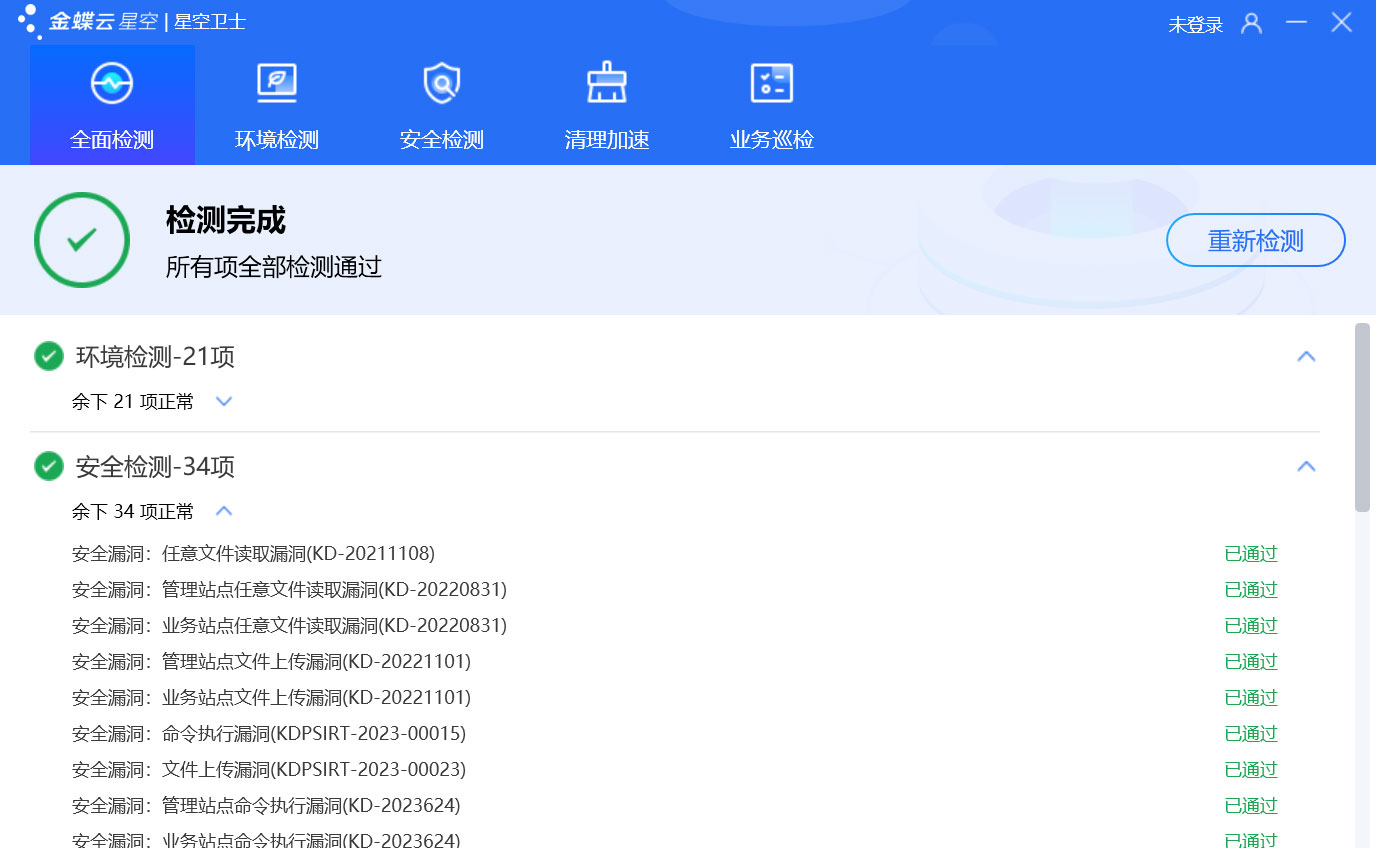Image resolution: width=1376 pixels, height=848 pixels.
Task: Collapse the 余下 34 项正常 list
Action: click(224, 512)
